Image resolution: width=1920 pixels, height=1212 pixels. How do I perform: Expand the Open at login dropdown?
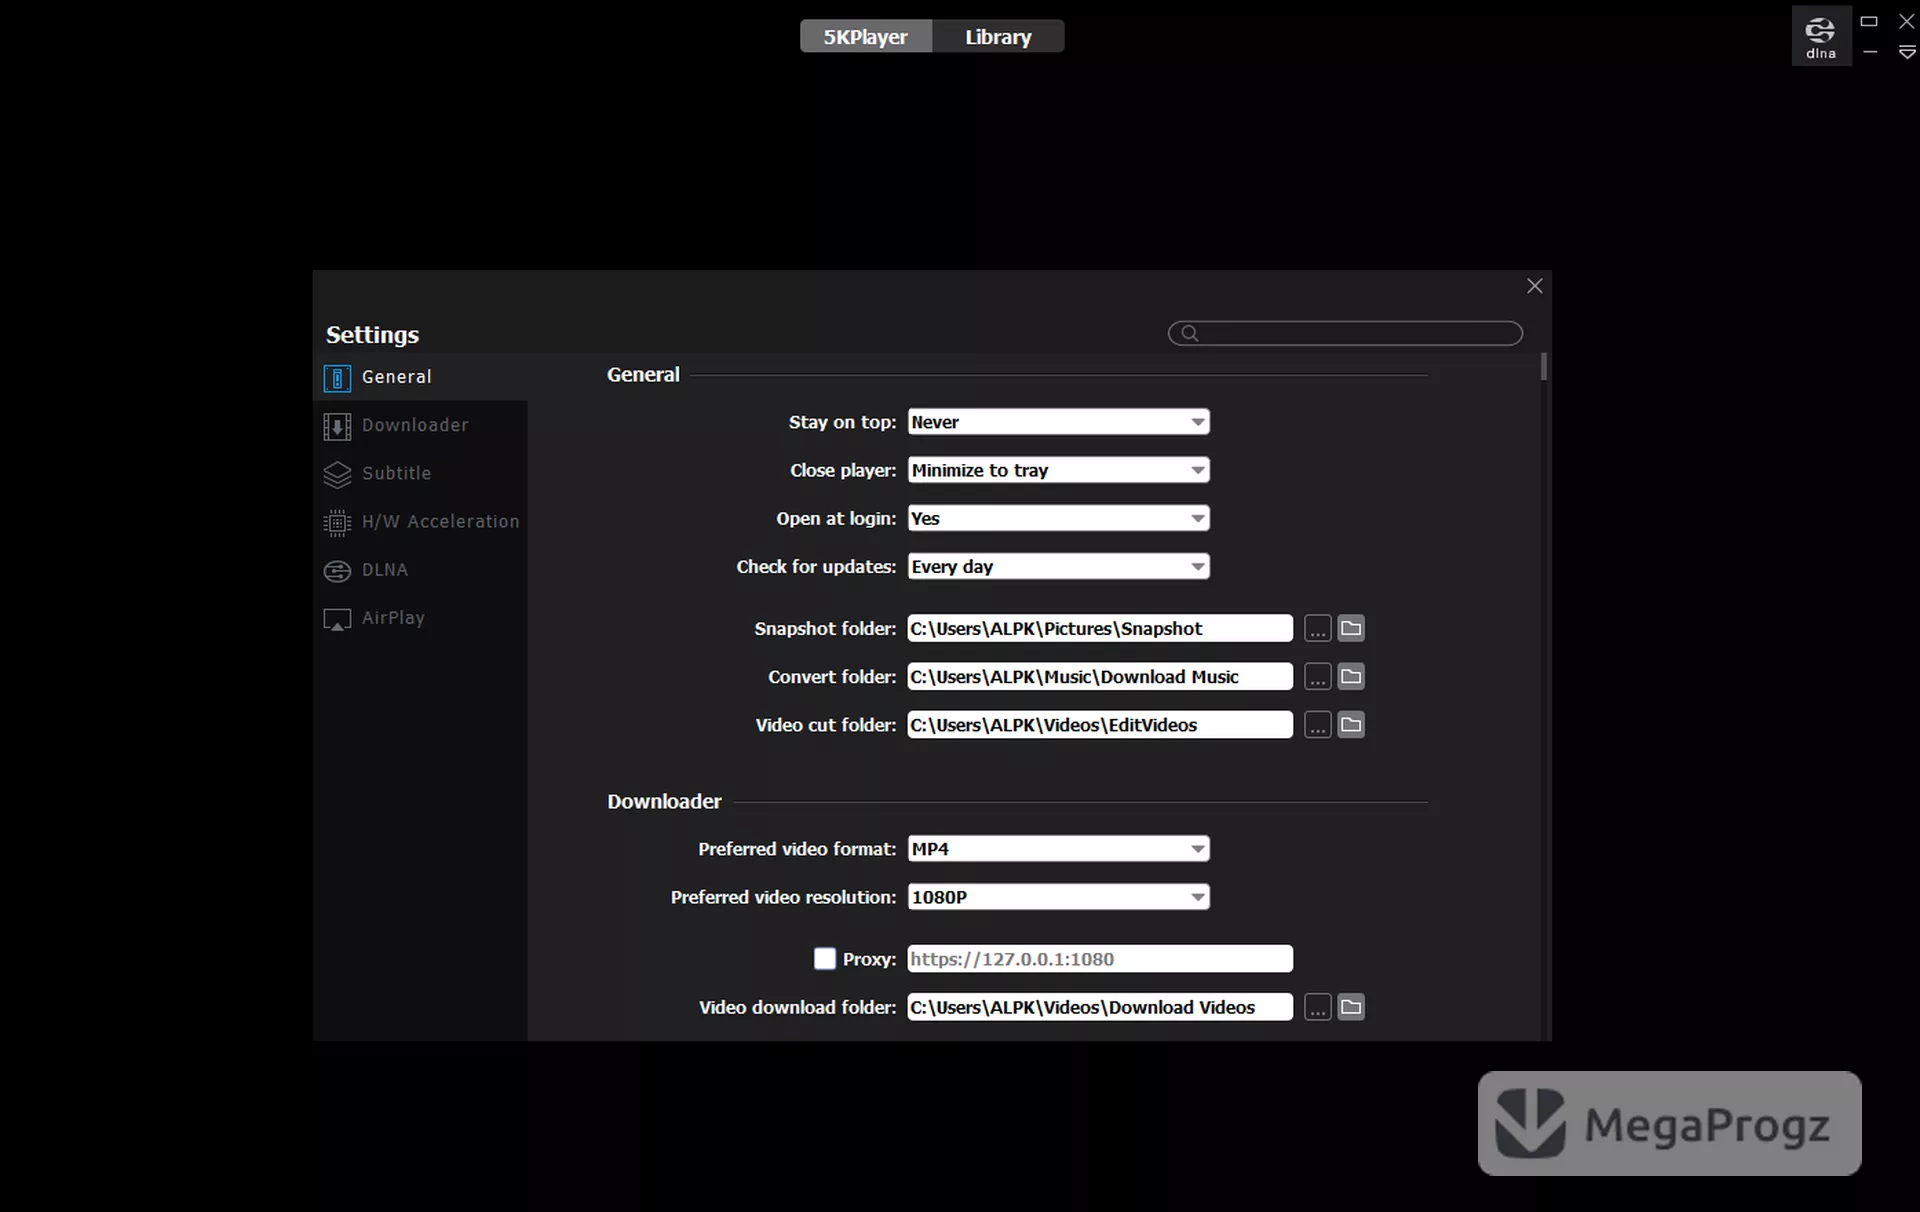coord(1059,518)
